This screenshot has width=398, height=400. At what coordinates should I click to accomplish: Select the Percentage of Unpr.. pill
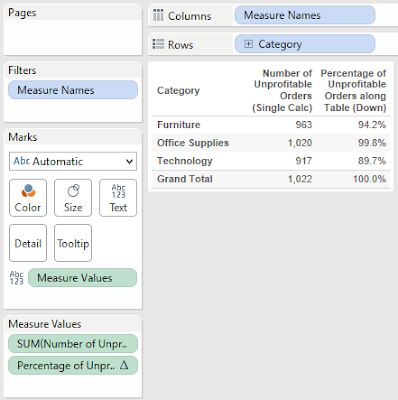[73, 365]
